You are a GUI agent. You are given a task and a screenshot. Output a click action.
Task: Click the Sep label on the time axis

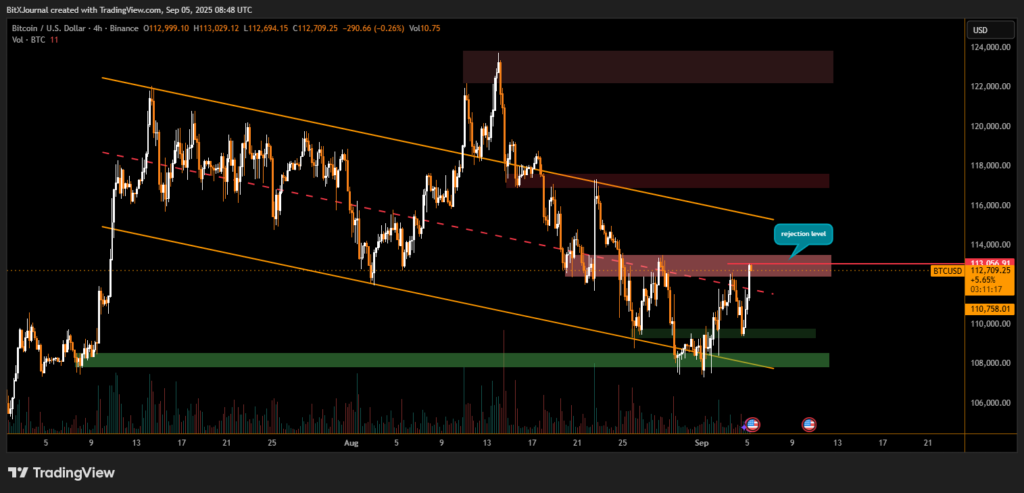pos(702,441)
